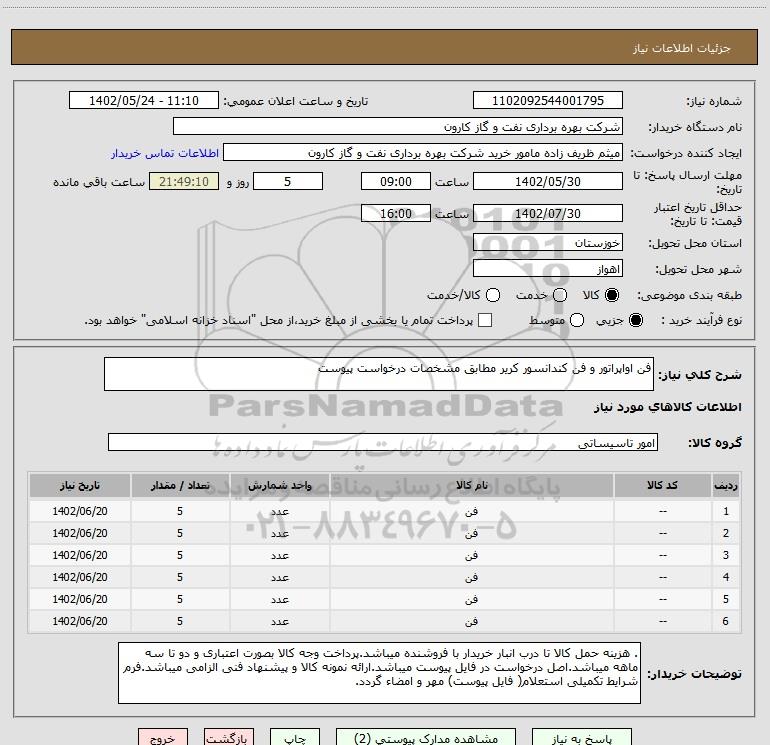This screenshot has height=745, width=770.
Task: Click فن item name in row 4
Action: [471, 578]
